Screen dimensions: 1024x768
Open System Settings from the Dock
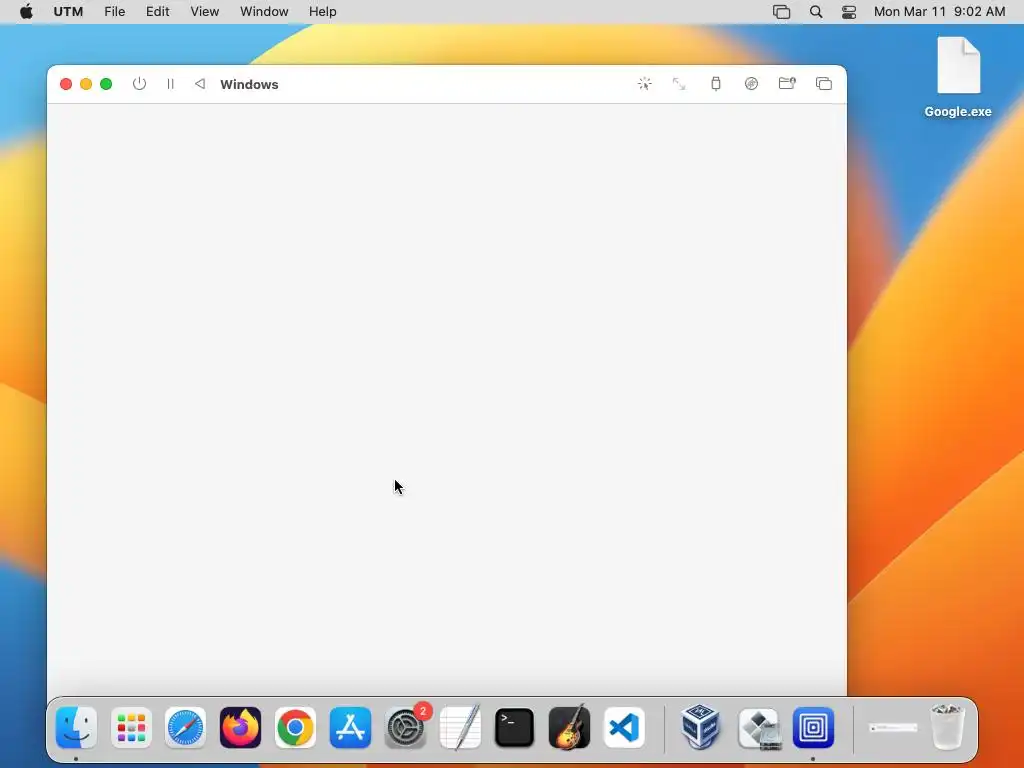coord(405,727)
